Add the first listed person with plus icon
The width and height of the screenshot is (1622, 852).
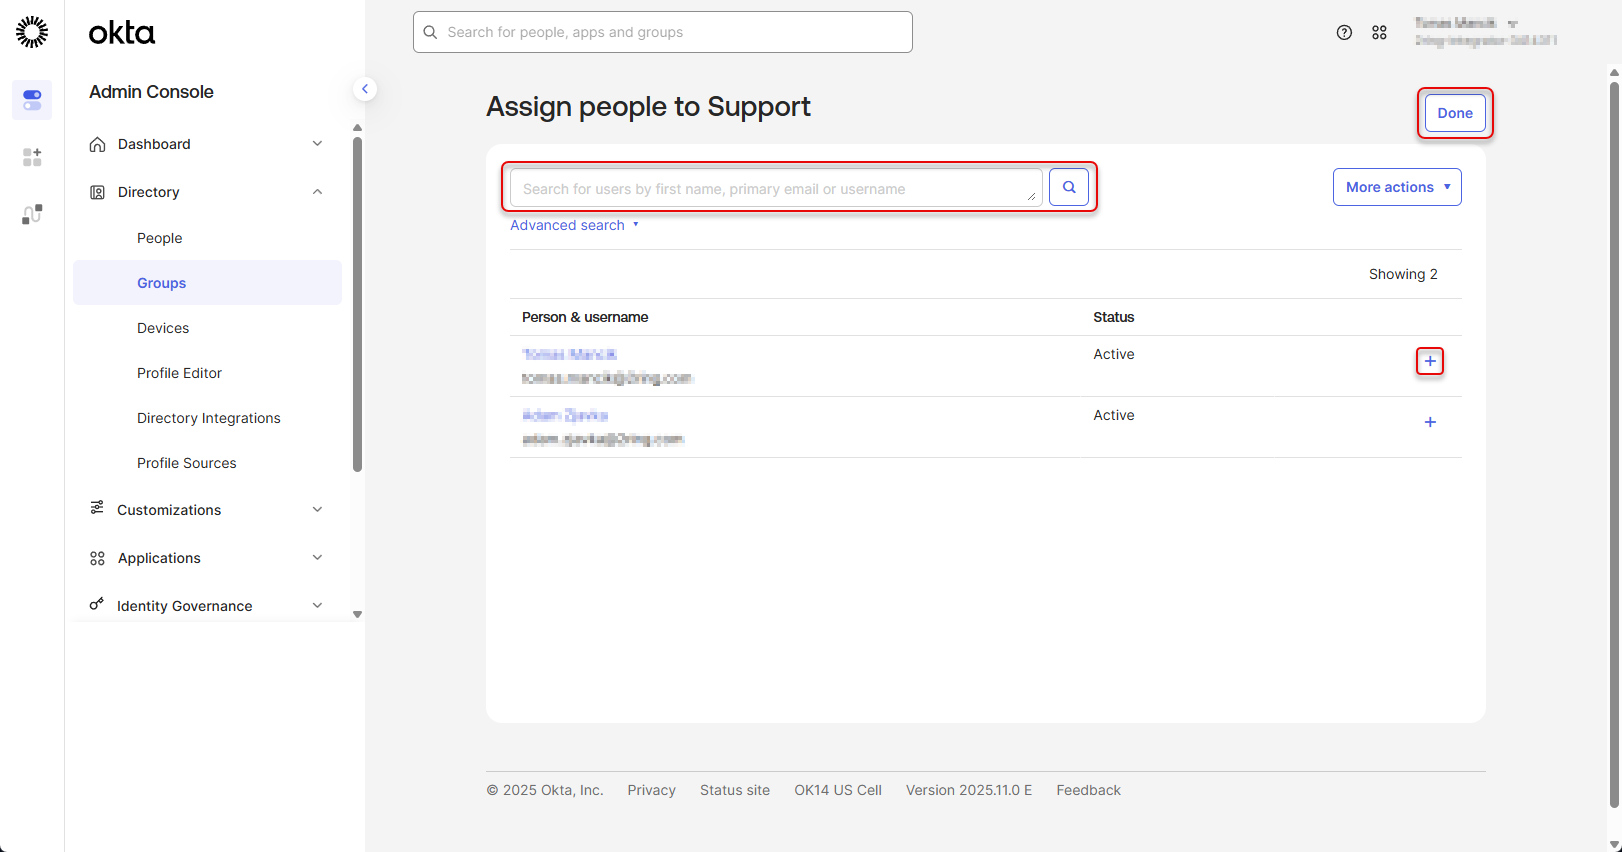1429,361
